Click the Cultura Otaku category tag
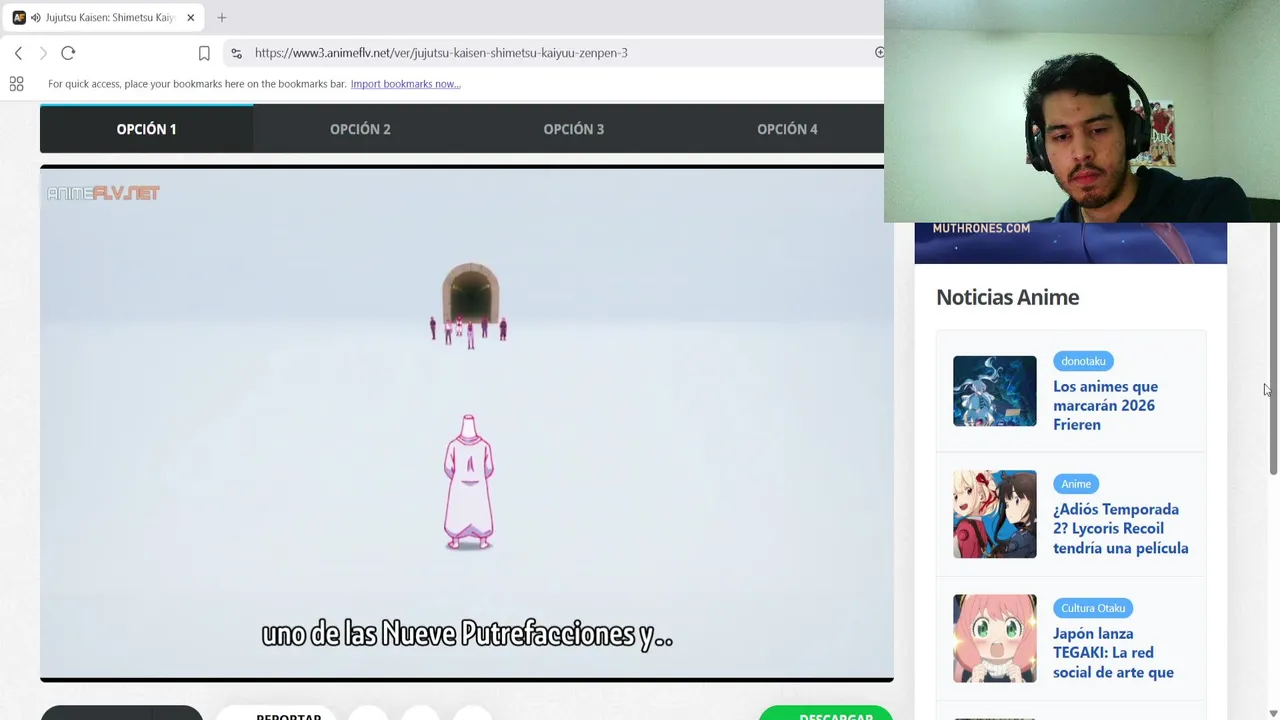This screenshot has height=720, width=1280. 1093,608
